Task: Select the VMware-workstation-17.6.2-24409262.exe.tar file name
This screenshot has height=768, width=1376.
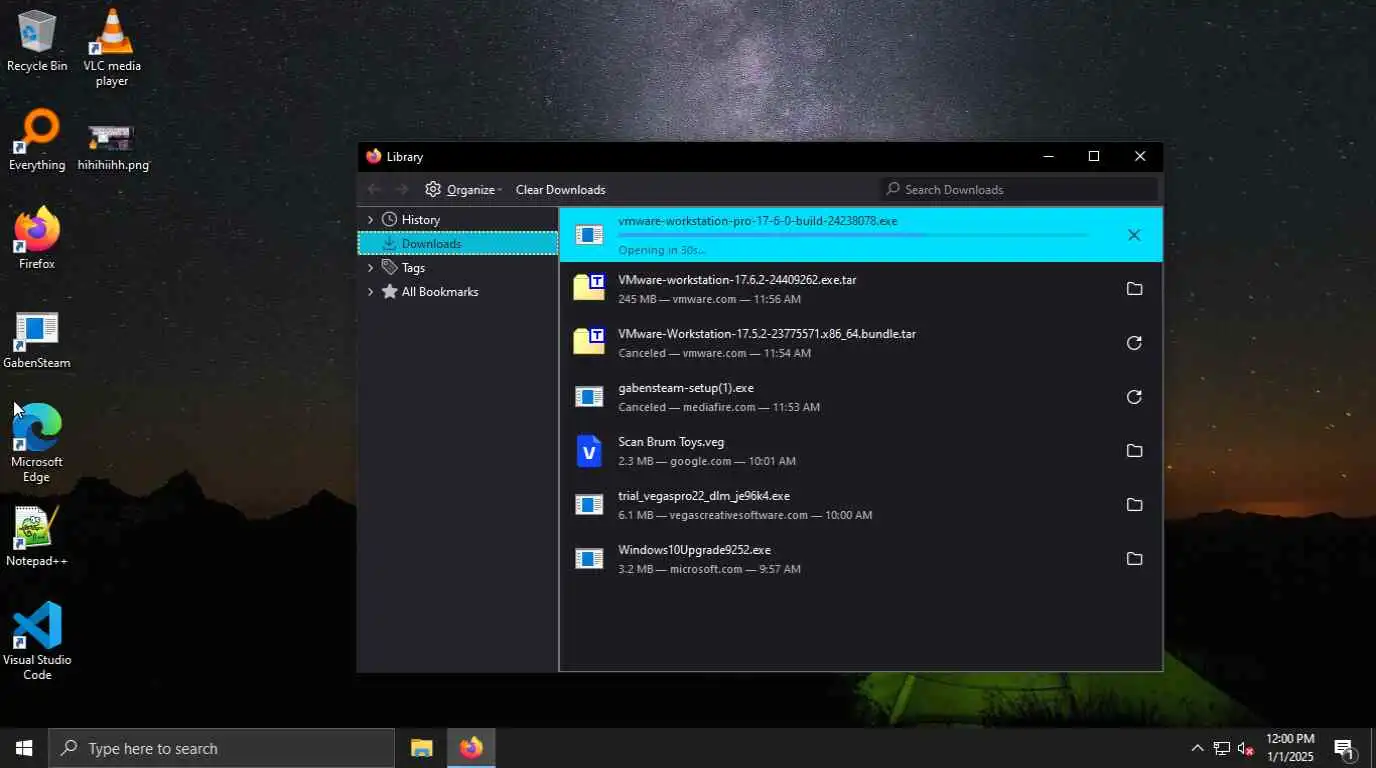Action: click(x=737, y=280)
